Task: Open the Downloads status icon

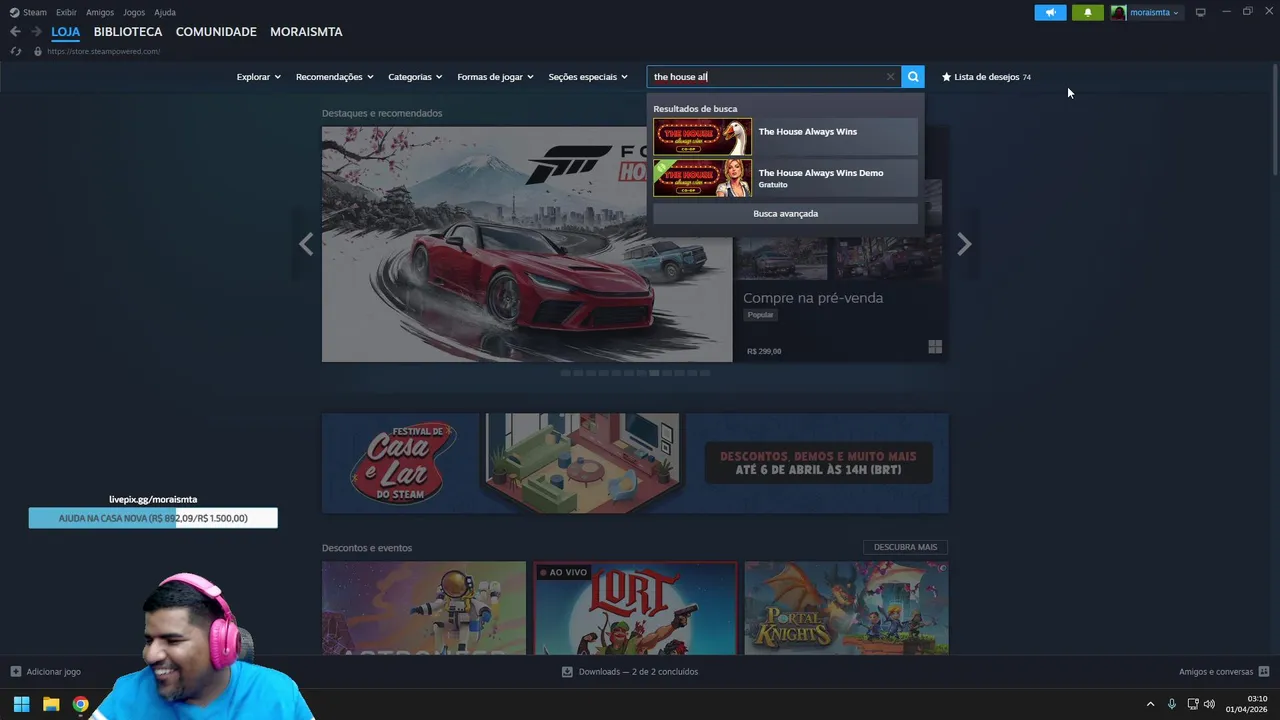Action: tap(567, 672)
